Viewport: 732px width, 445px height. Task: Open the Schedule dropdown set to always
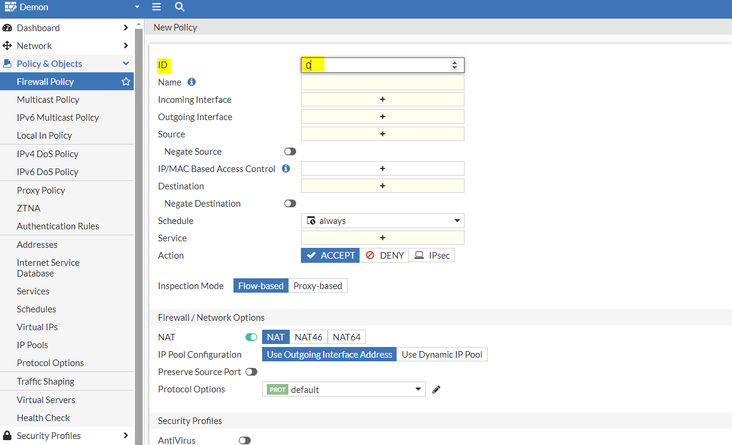(382, 221)
